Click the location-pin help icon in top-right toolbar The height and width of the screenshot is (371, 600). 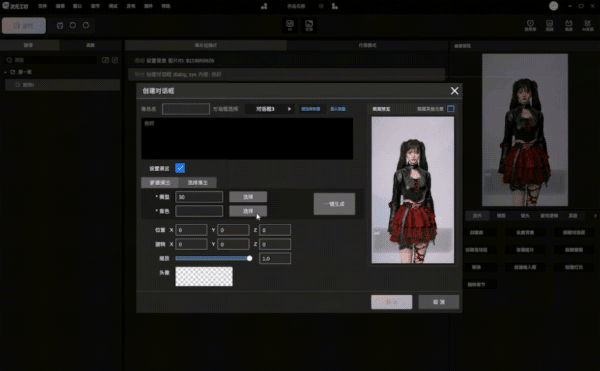(x=530, y=25)
